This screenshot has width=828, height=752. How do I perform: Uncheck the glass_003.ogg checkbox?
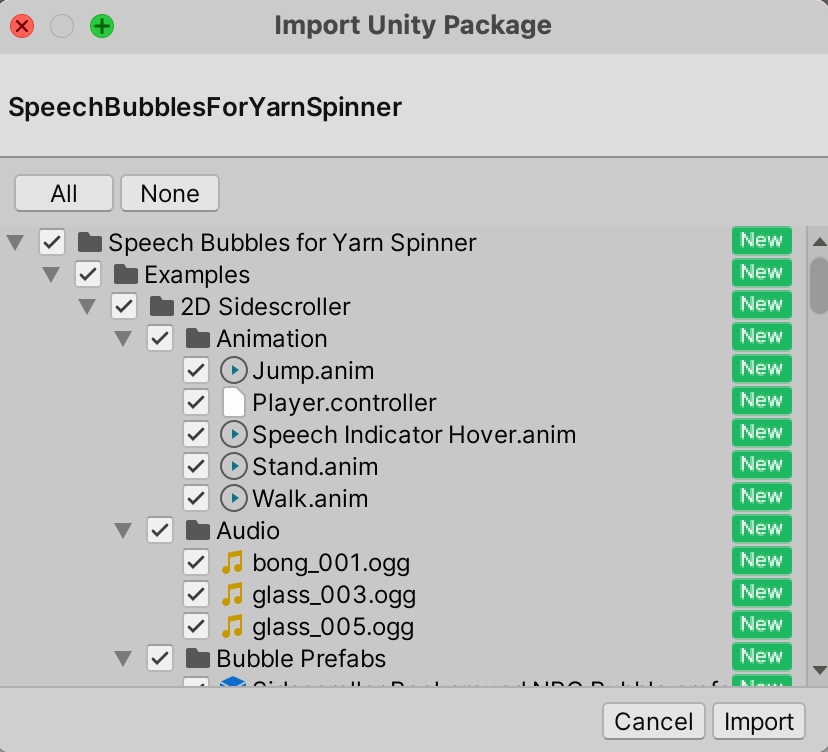point(196,595)
